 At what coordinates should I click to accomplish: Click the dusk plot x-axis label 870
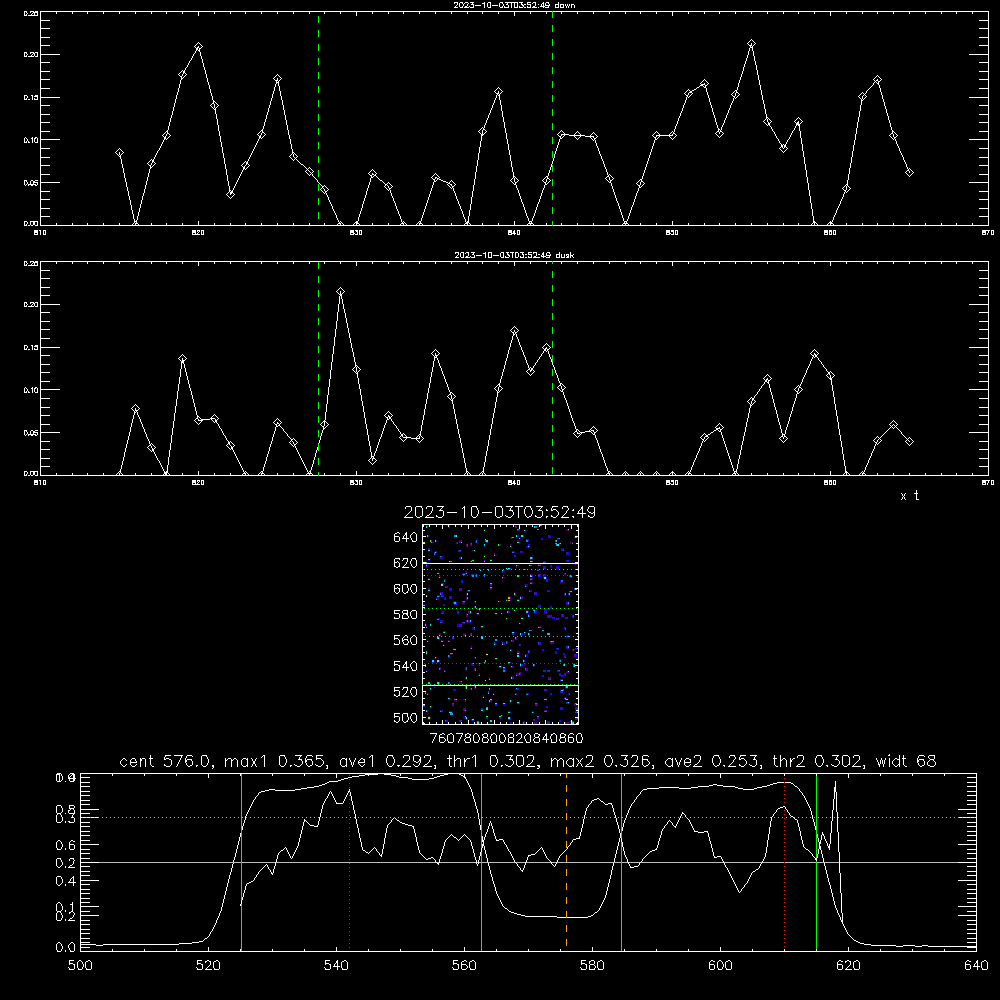(988, 483)
